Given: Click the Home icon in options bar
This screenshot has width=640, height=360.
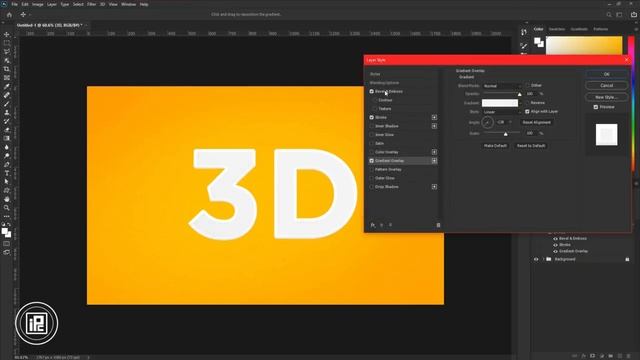Looking at the screenshot, I should (9, 15).
